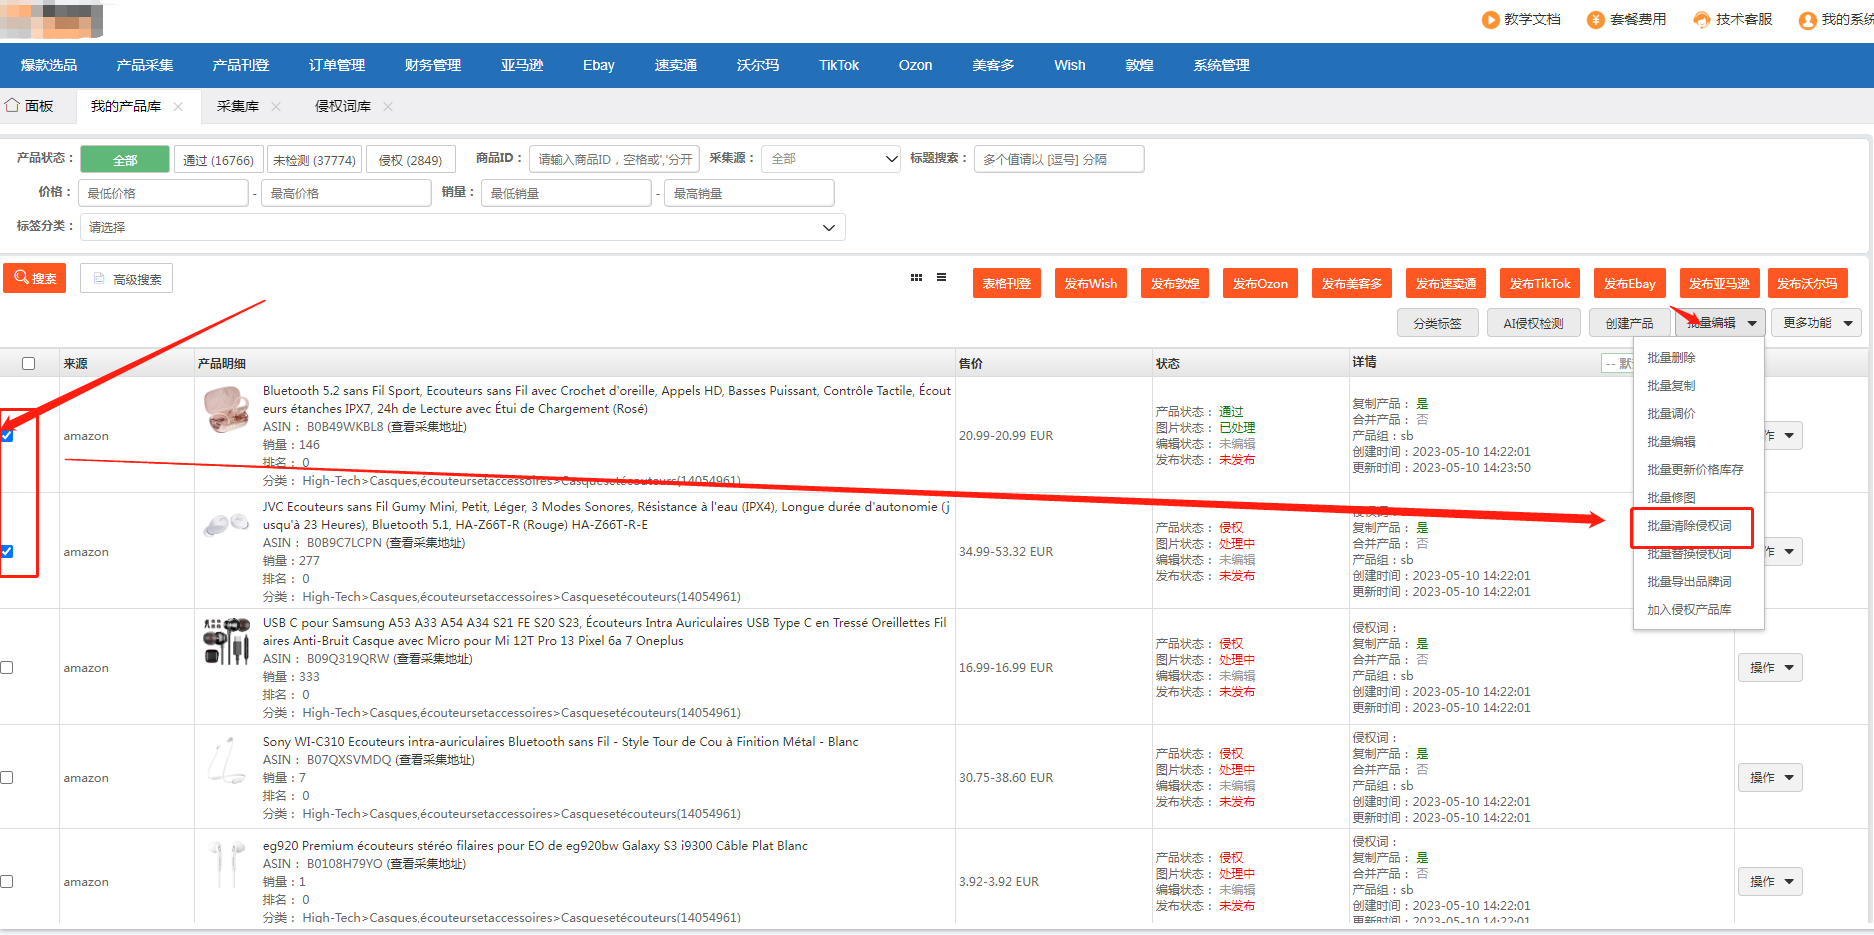1874x935 pixels.
Task: Focus the 最低价格 input field
Action: point(163,193)
